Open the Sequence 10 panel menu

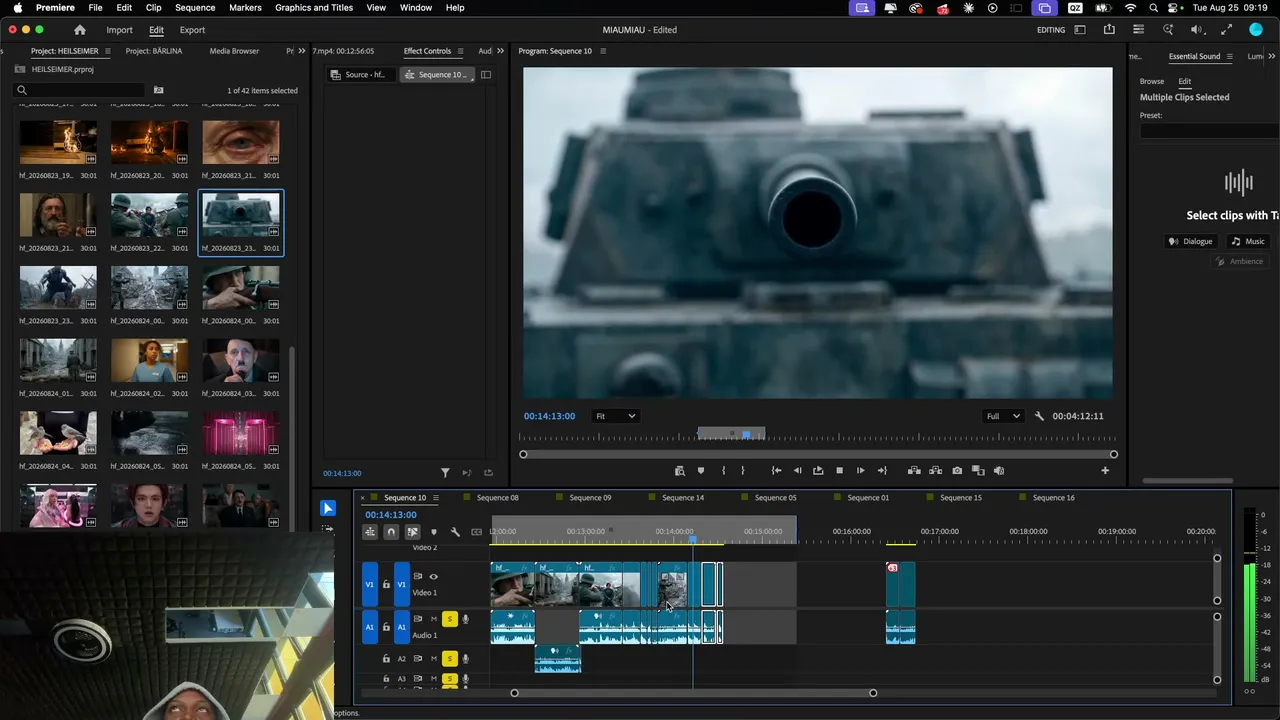[436, 498]
